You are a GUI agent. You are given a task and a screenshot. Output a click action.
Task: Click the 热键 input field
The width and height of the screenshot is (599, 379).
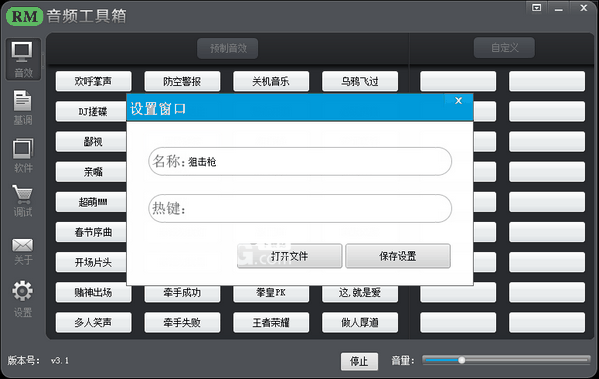point(300,209)
